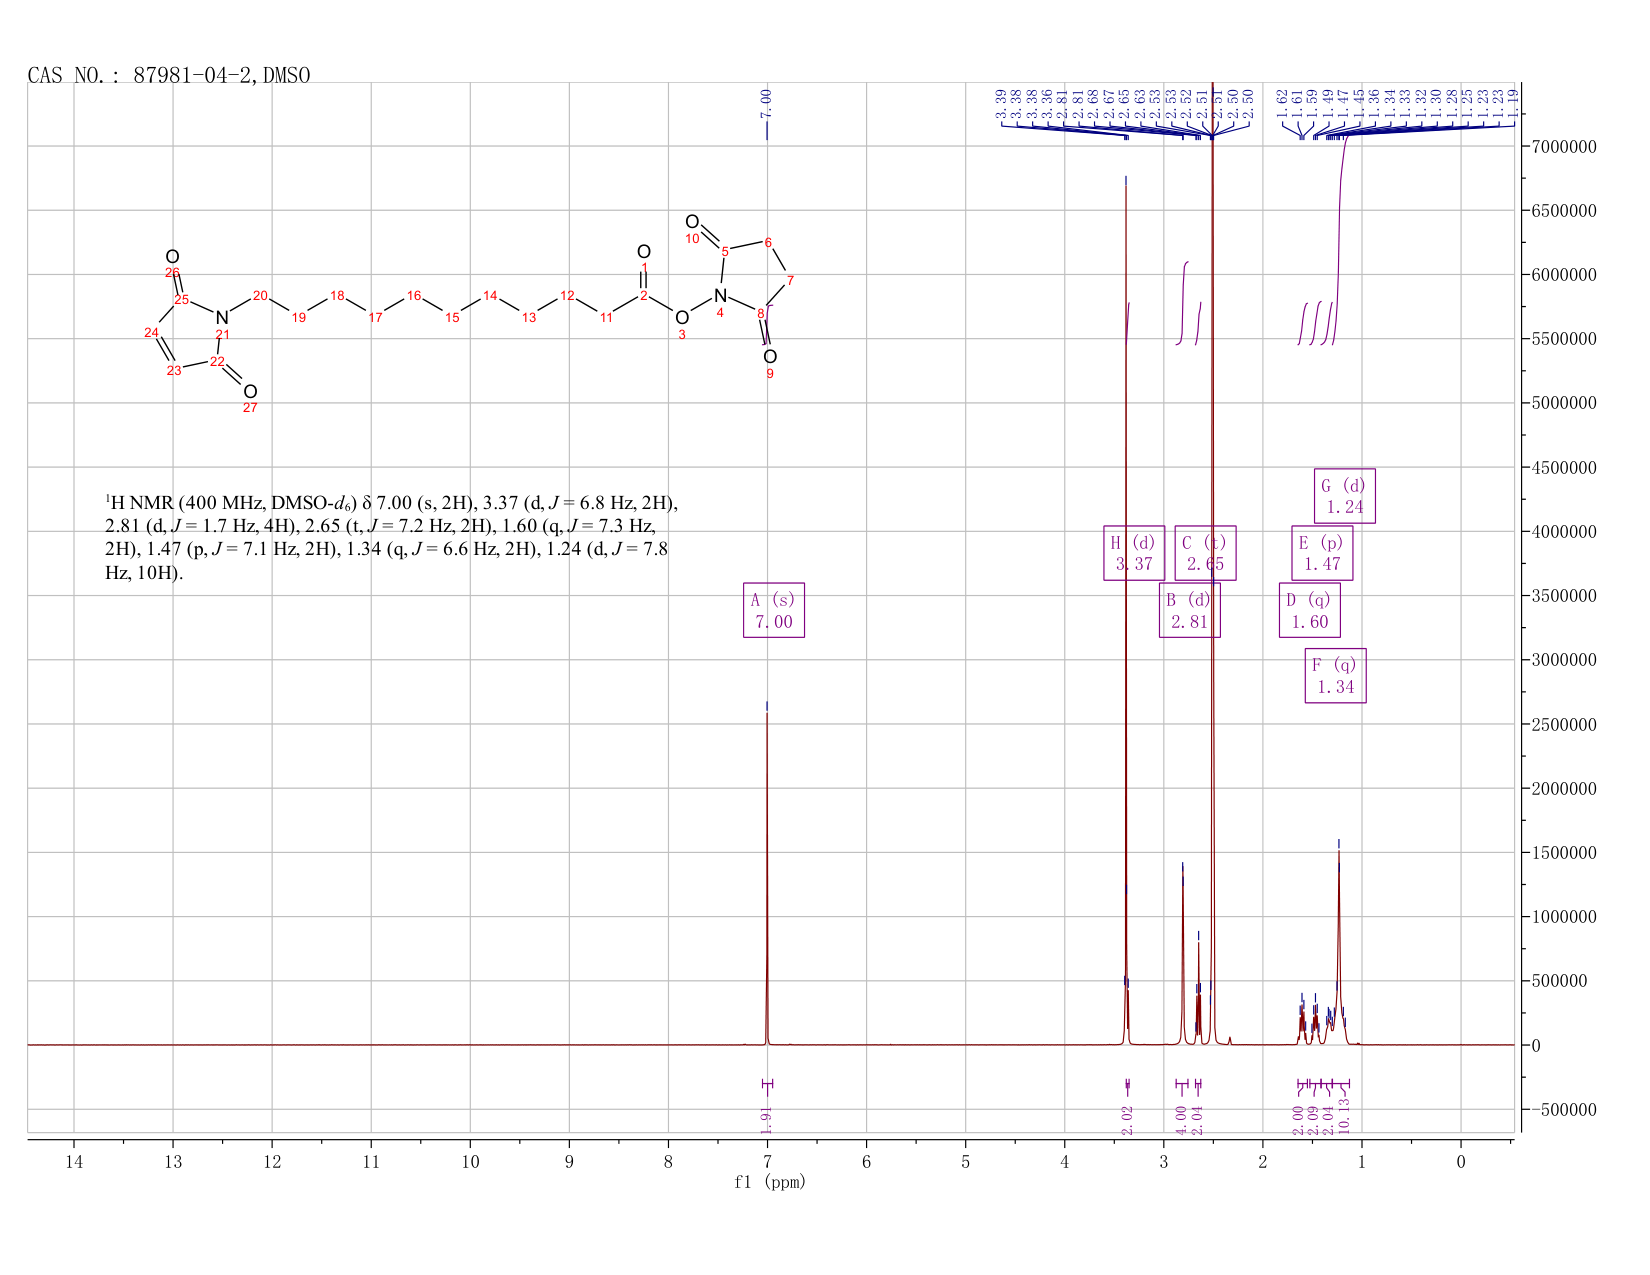Click the 'A (s) 7.00' multiplet box
This screenshot has height=1275, width=1650.
click(x=774, y=610)
